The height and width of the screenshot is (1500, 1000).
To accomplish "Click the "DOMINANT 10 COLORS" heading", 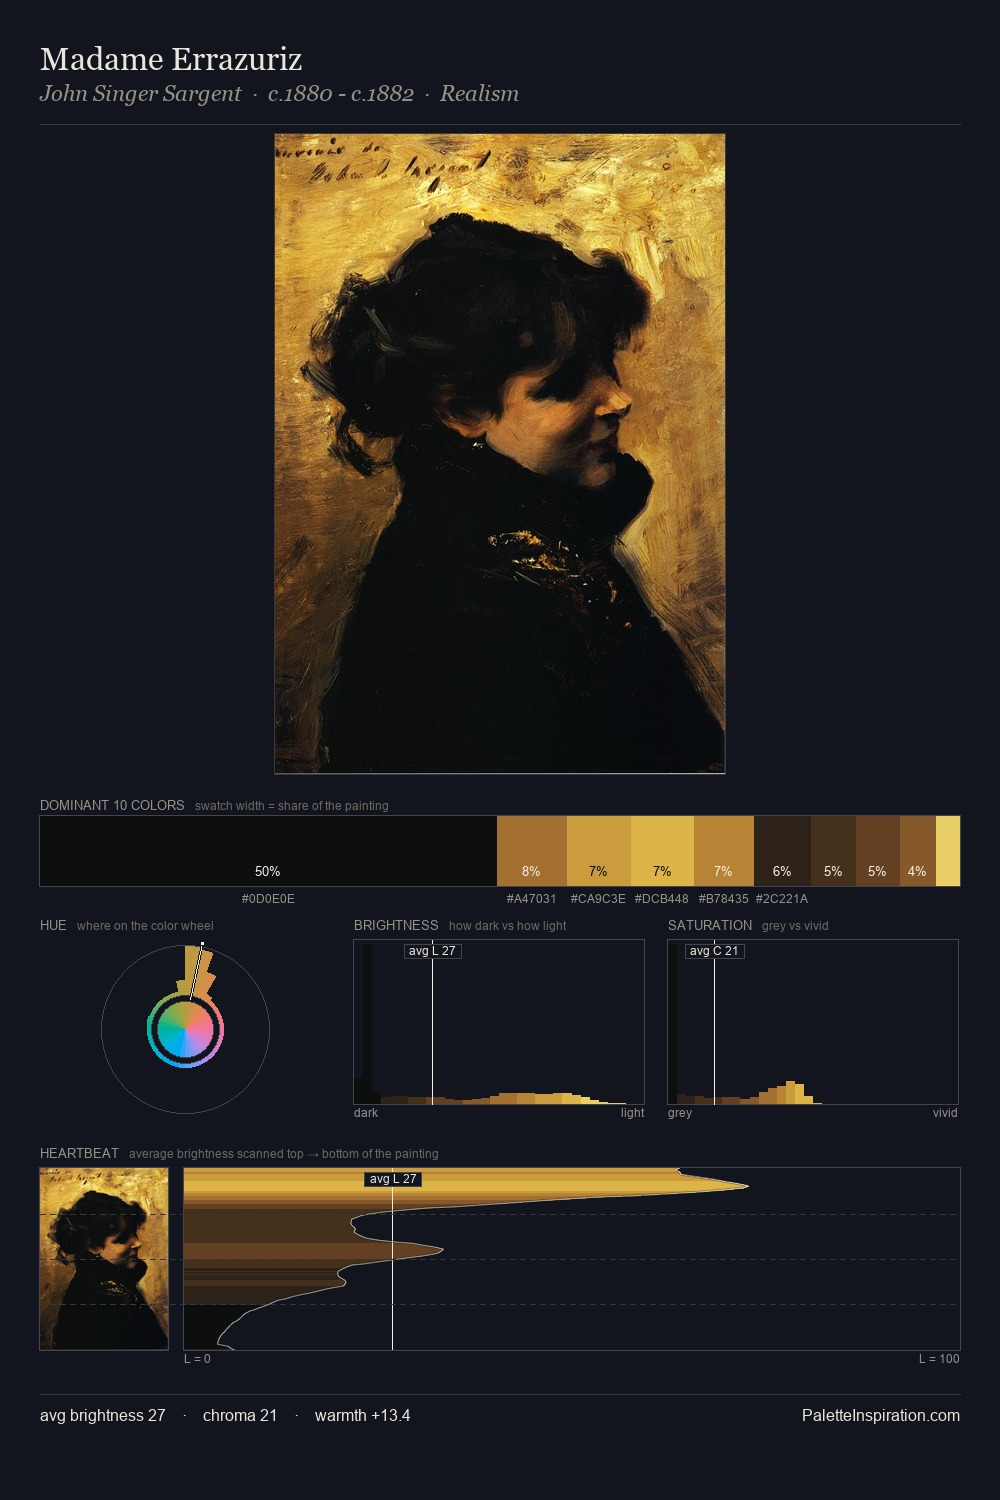I will point(112,805).
